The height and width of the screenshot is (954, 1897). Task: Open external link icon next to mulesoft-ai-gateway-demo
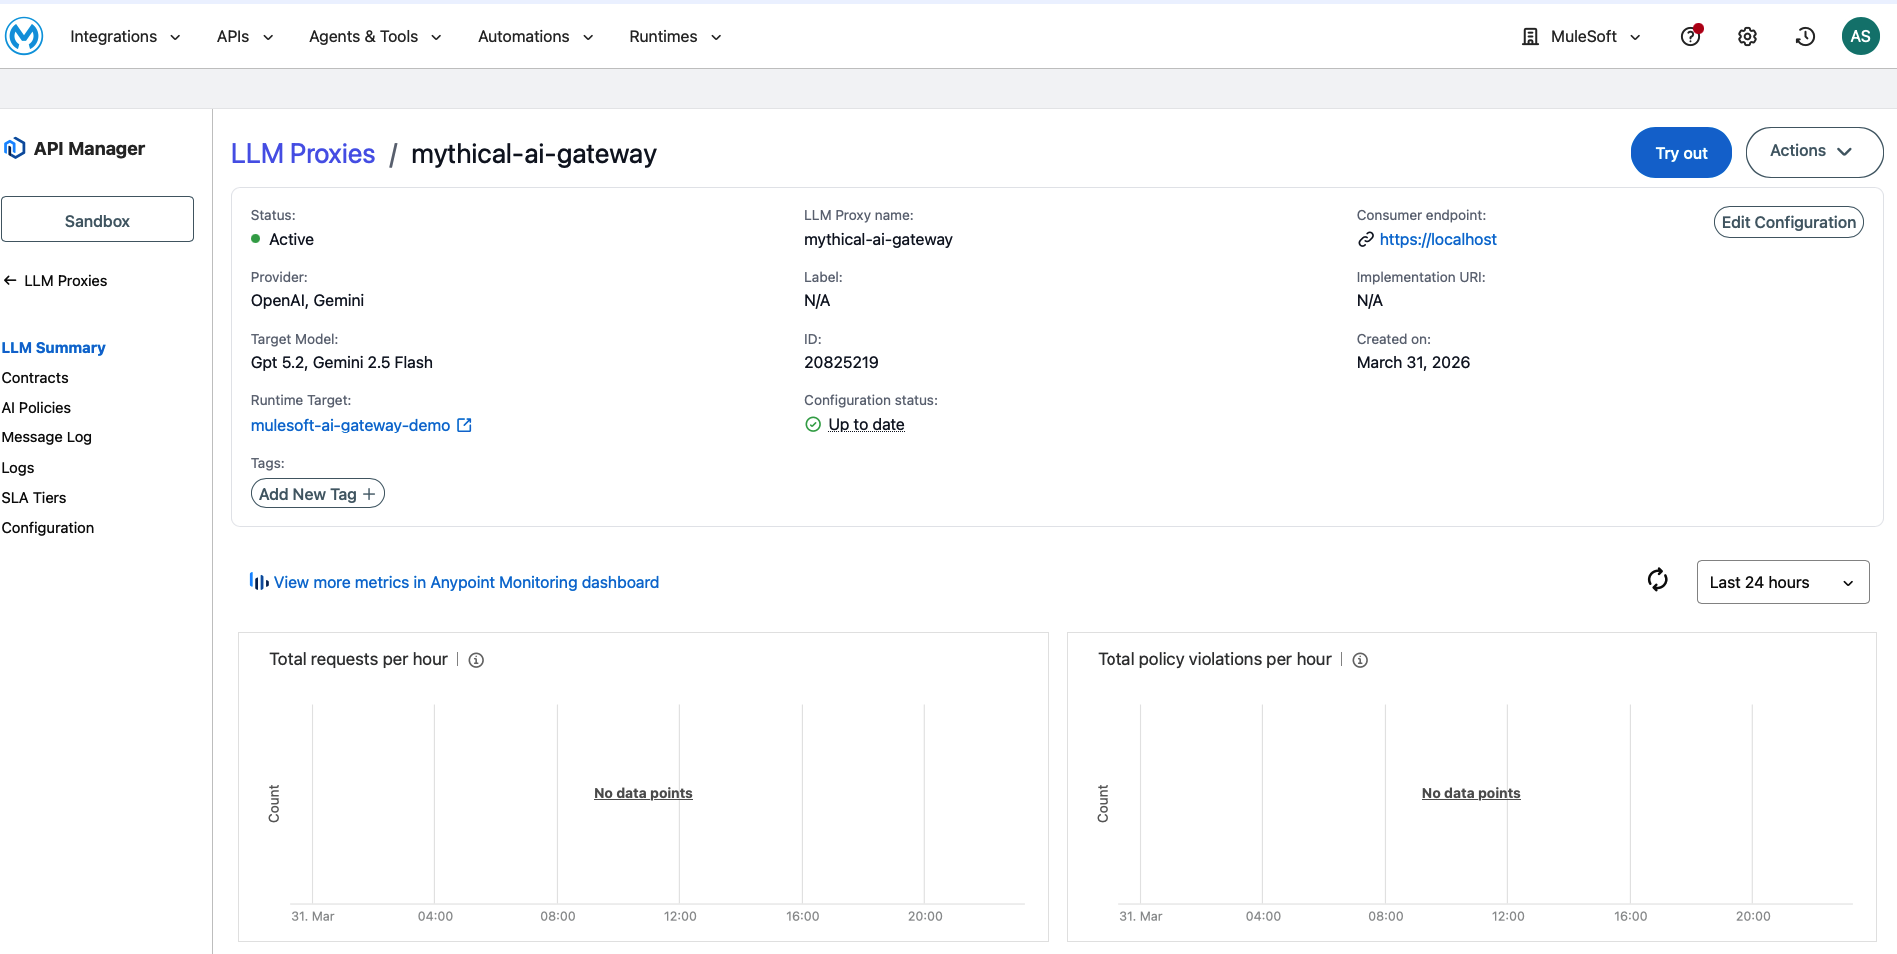[x=464, y=425]
